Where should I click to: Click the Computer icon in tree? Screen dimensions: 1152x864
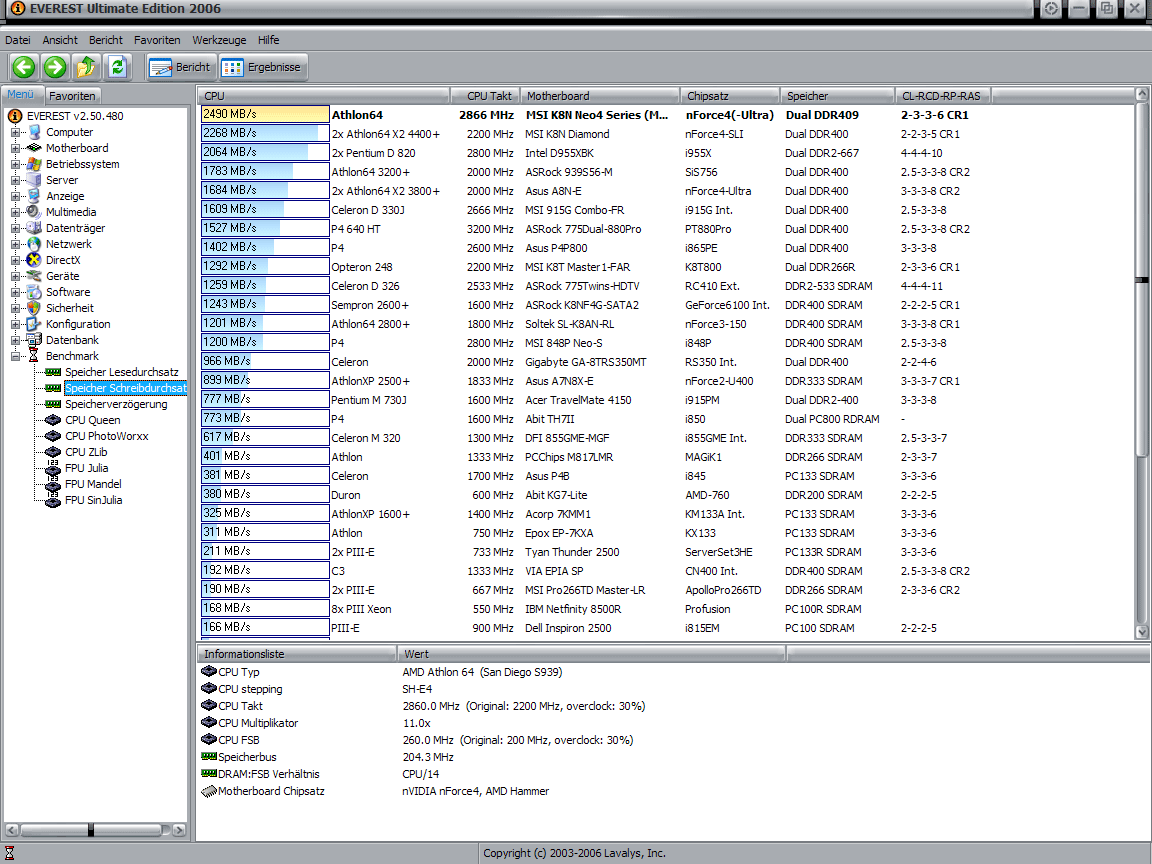(x=34, y=132)
